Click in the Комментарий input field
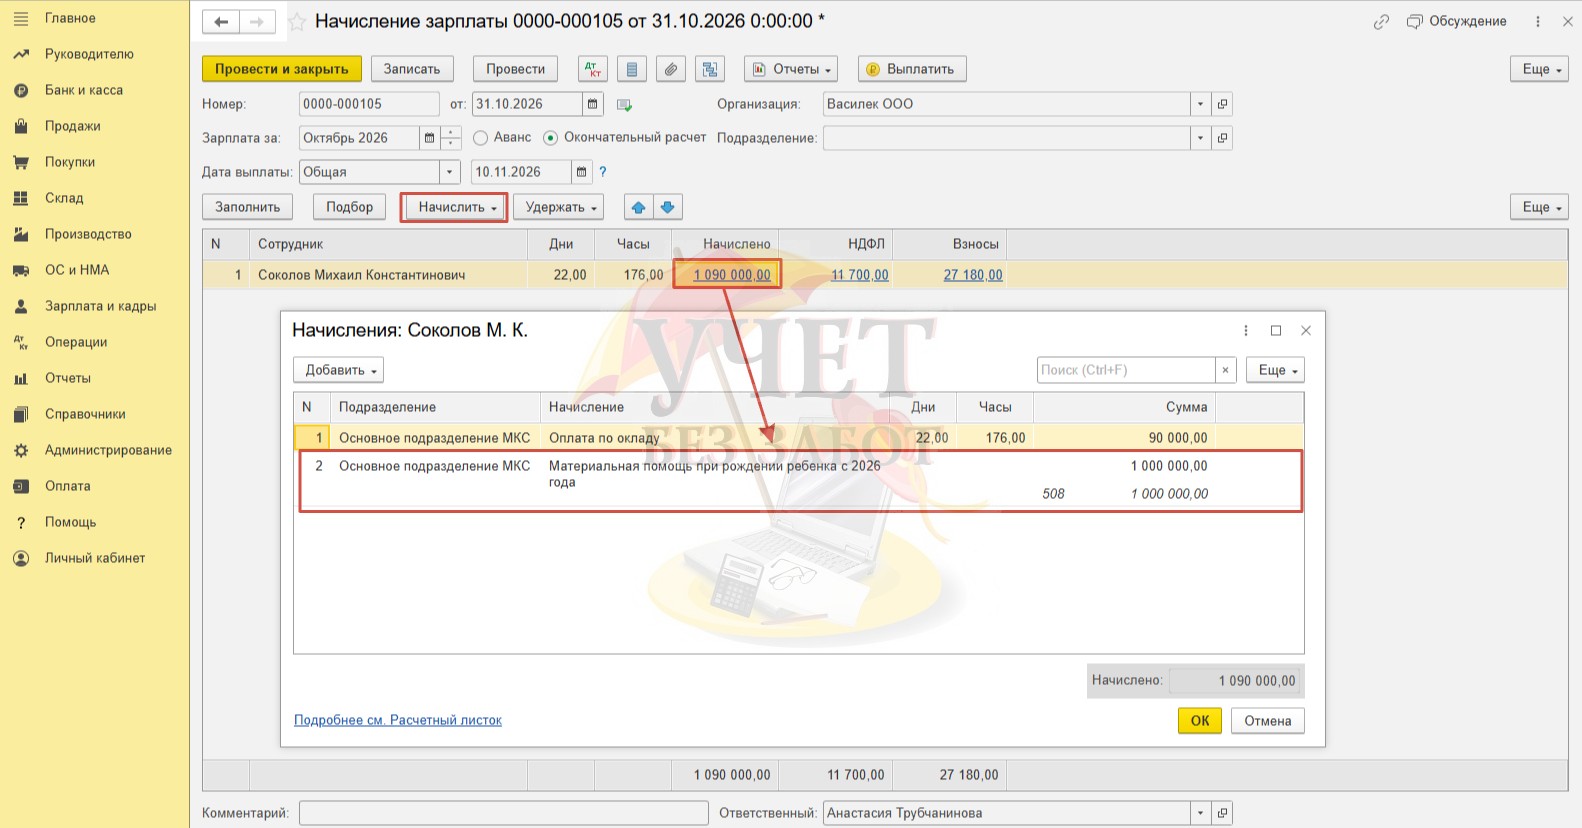1582x828 pixels. (502, 813)
